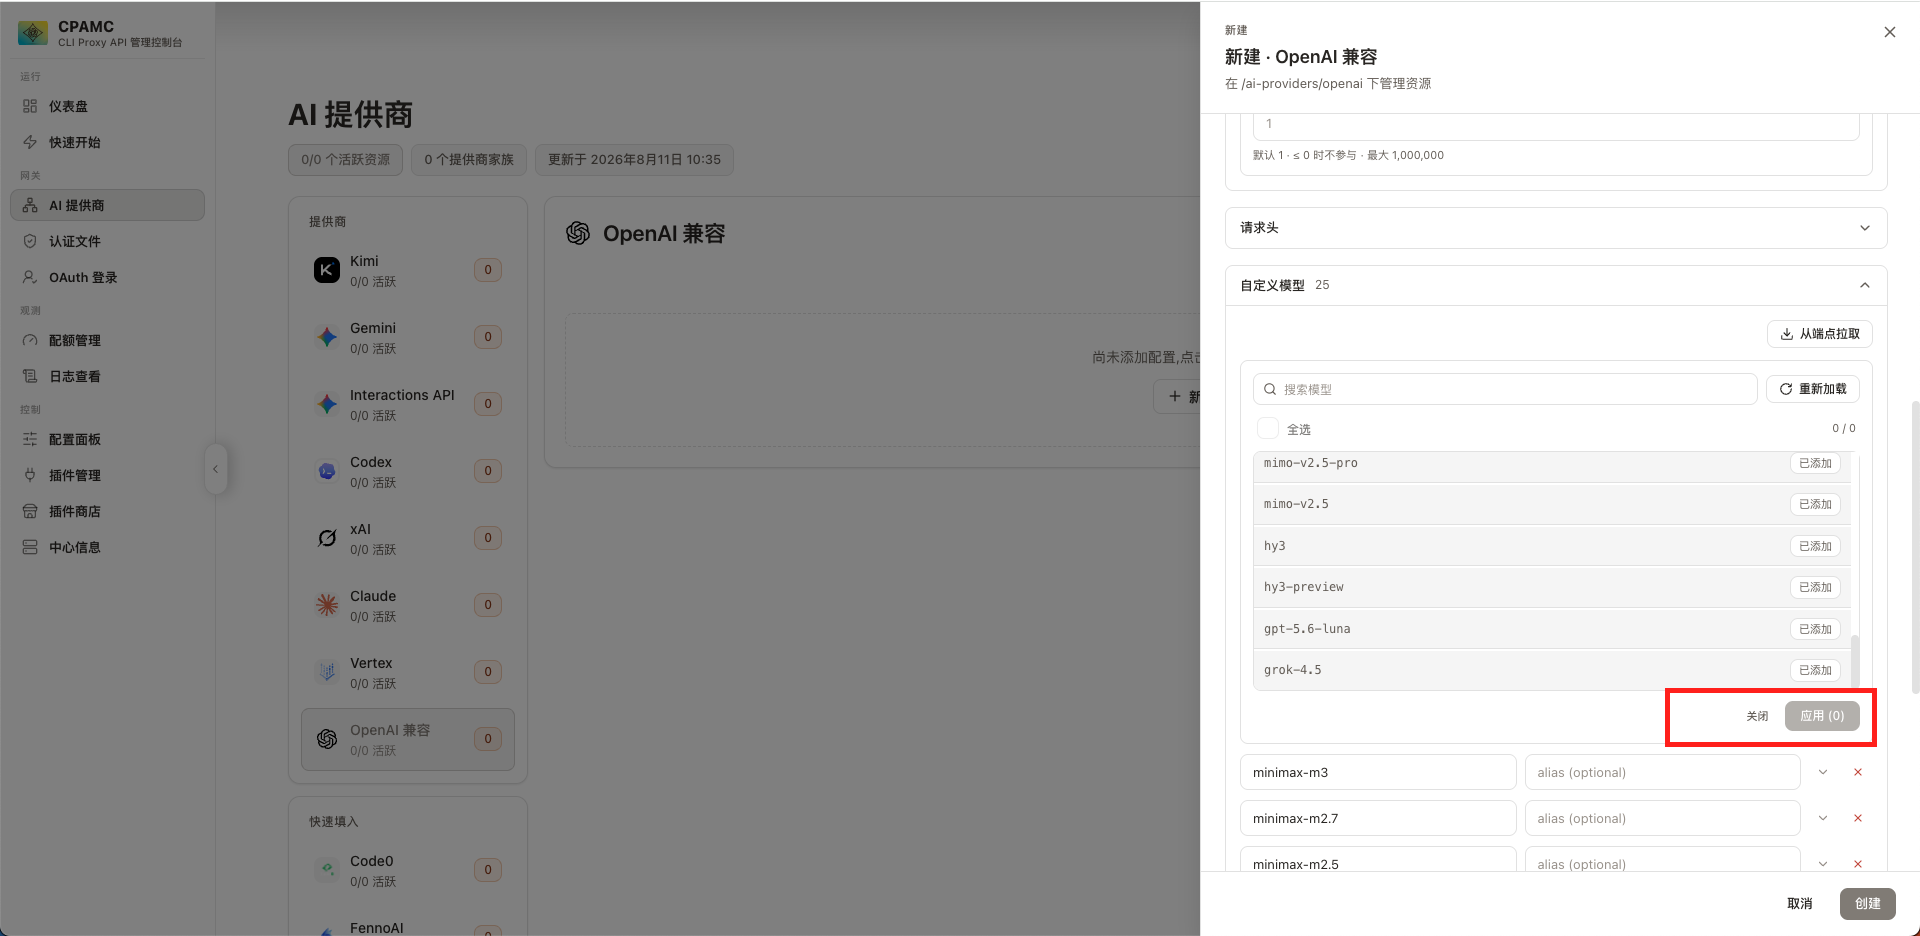The image size is (1920, 936).
Task: Click the Interactions API provider icon
Action: tap(327, 404)
